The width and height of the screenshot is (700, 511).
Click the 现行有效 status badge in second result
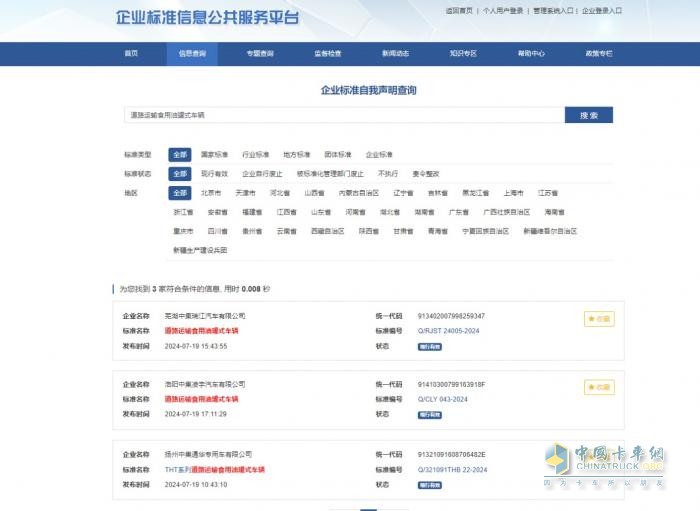pos(429,414)
